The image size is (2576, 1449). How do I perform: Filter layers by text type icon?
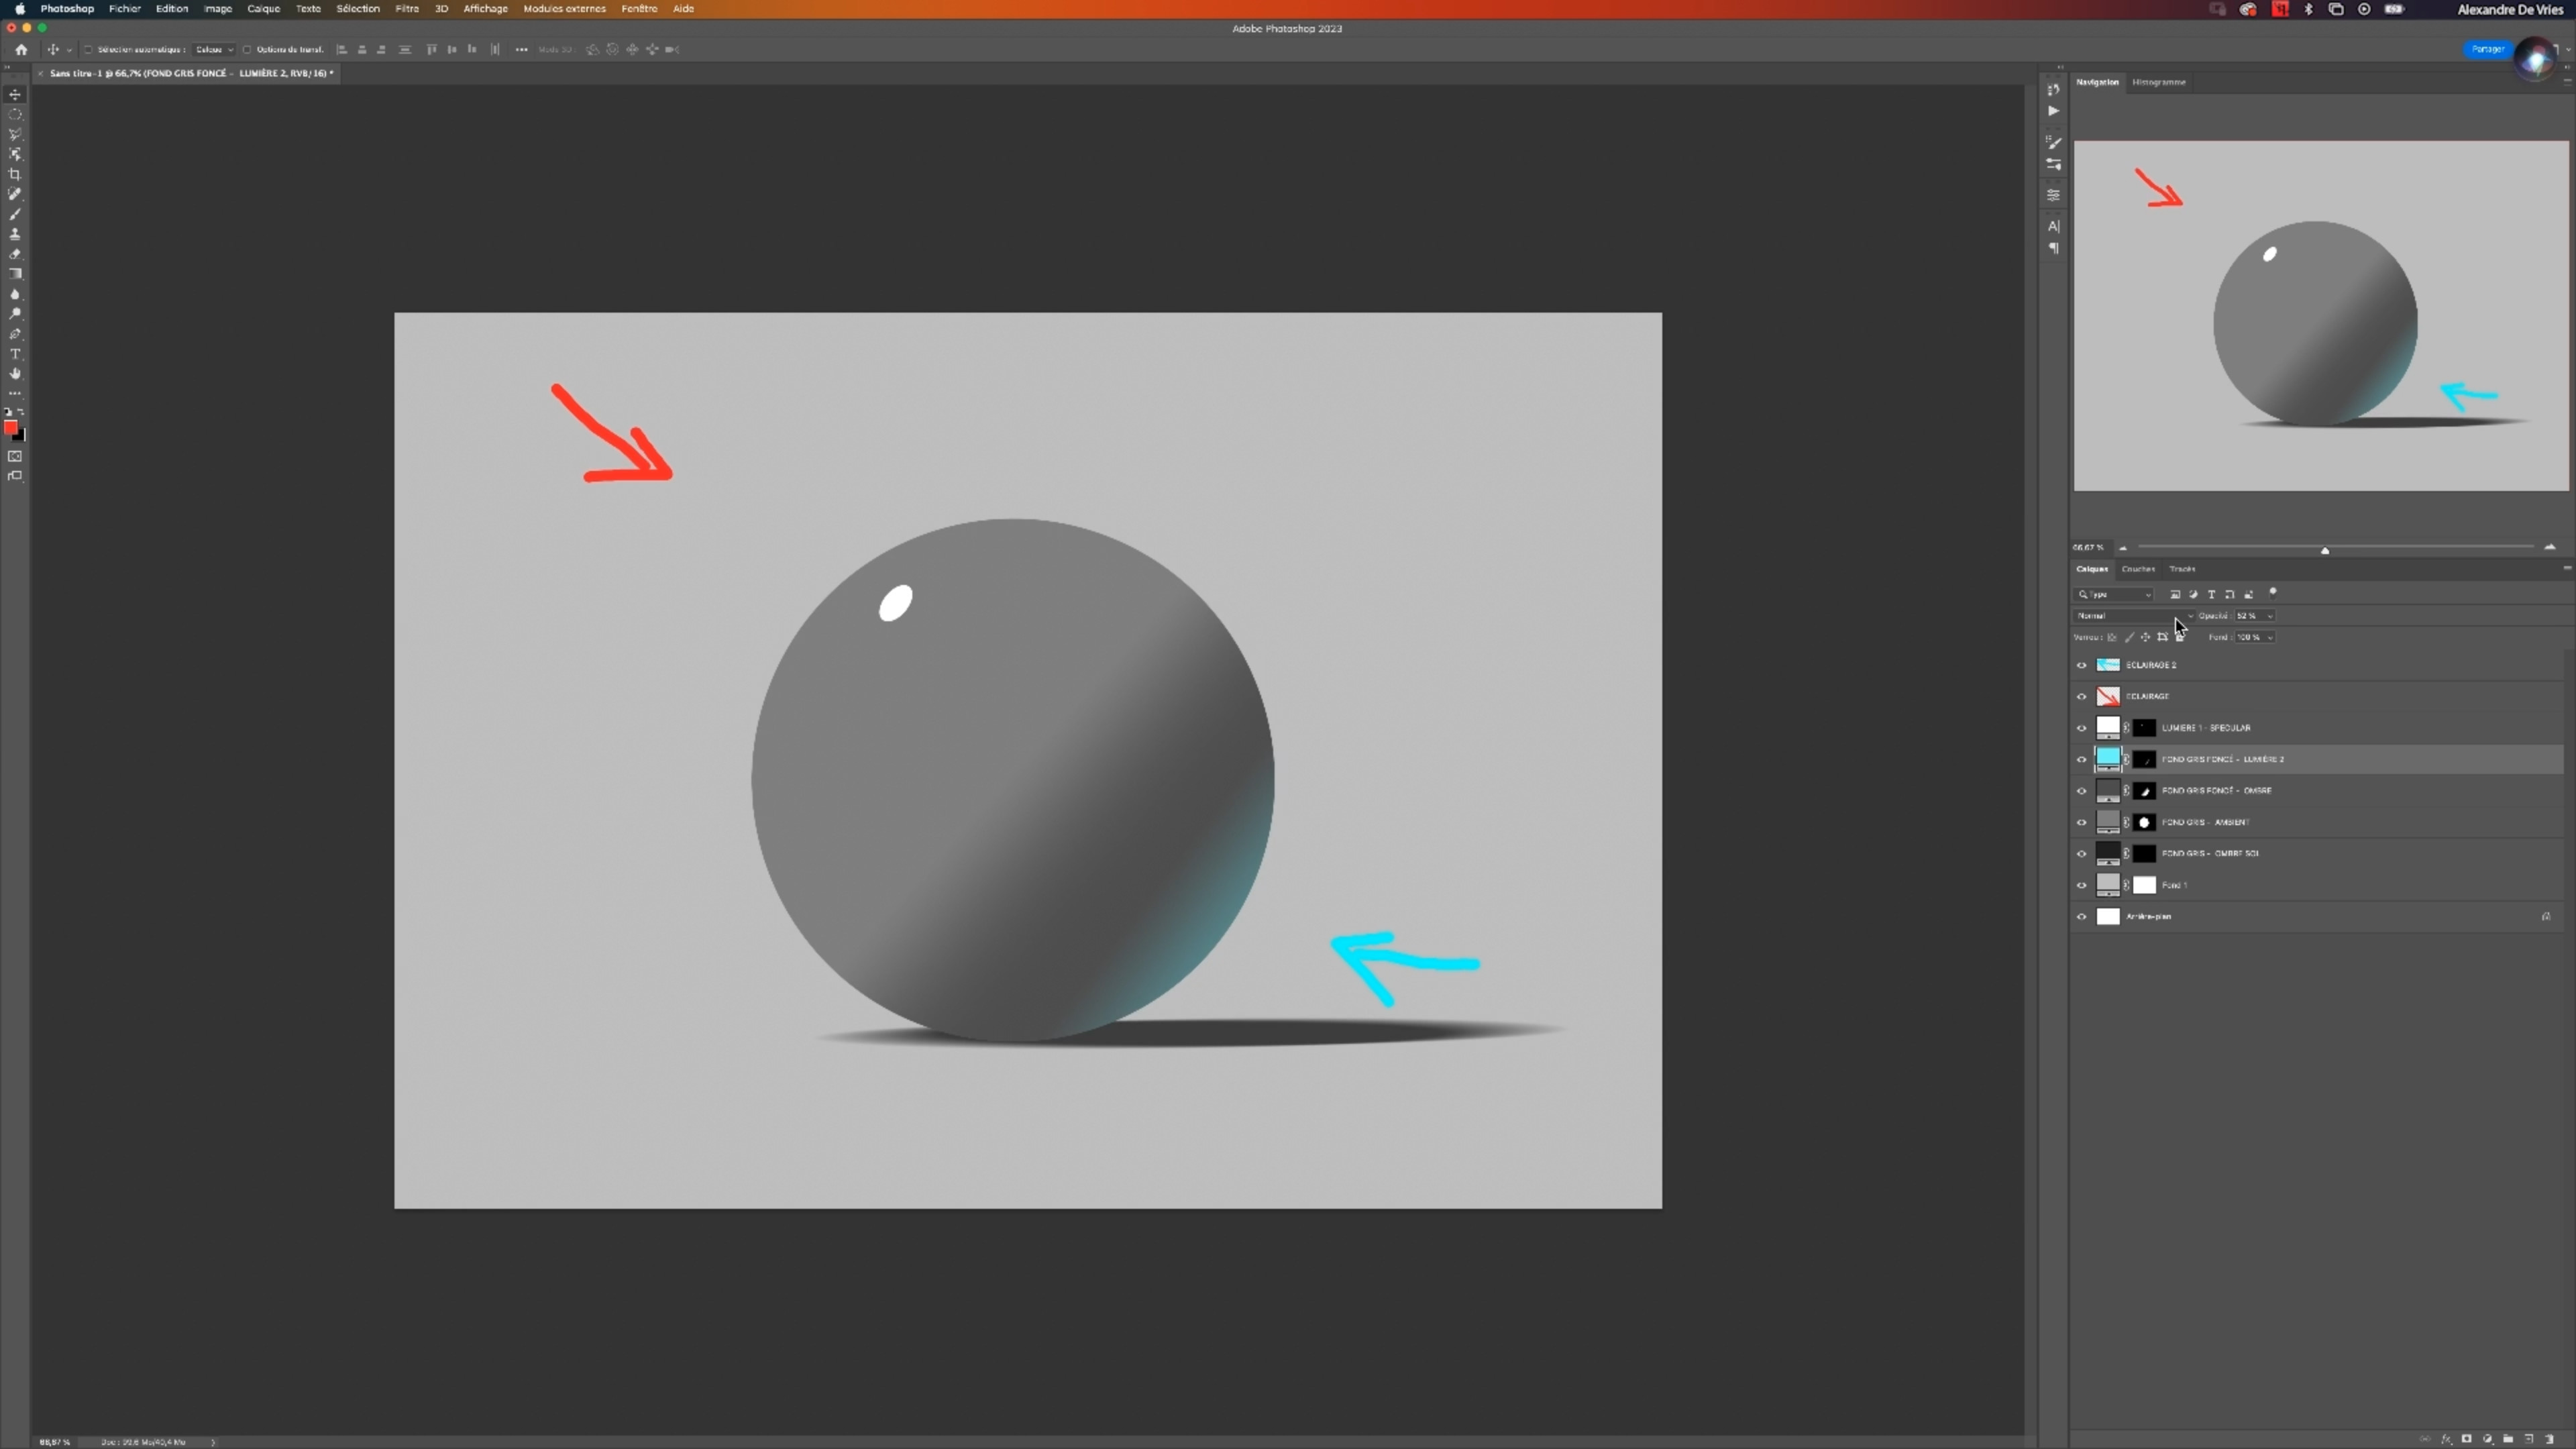point(2211,594)
